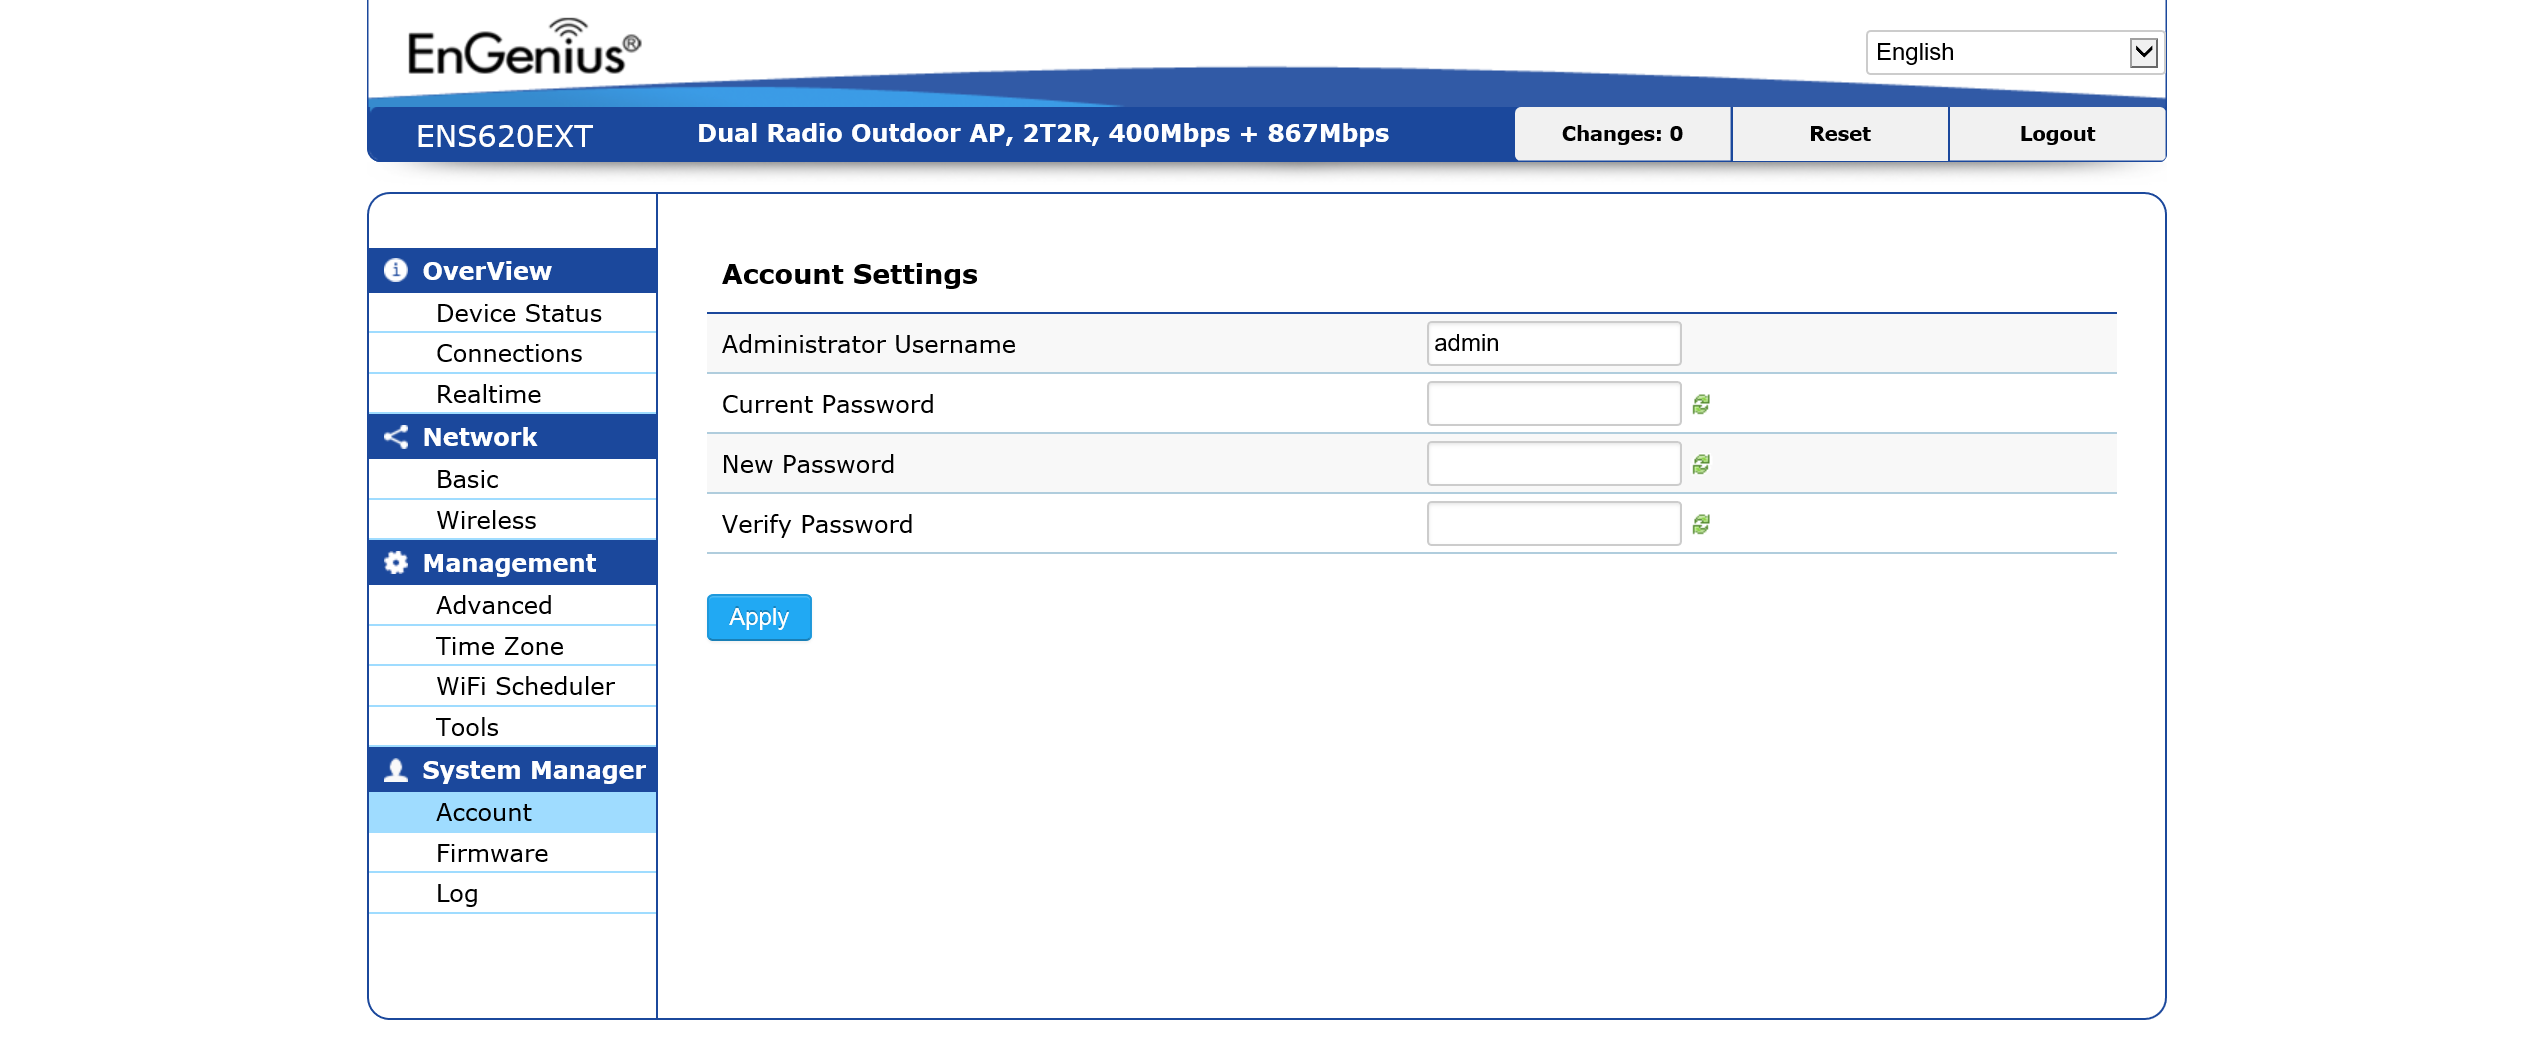Viewport: 2533px width, 1042px height.
Task: Focus the Administrator Username field
Action: [1553, 343]
